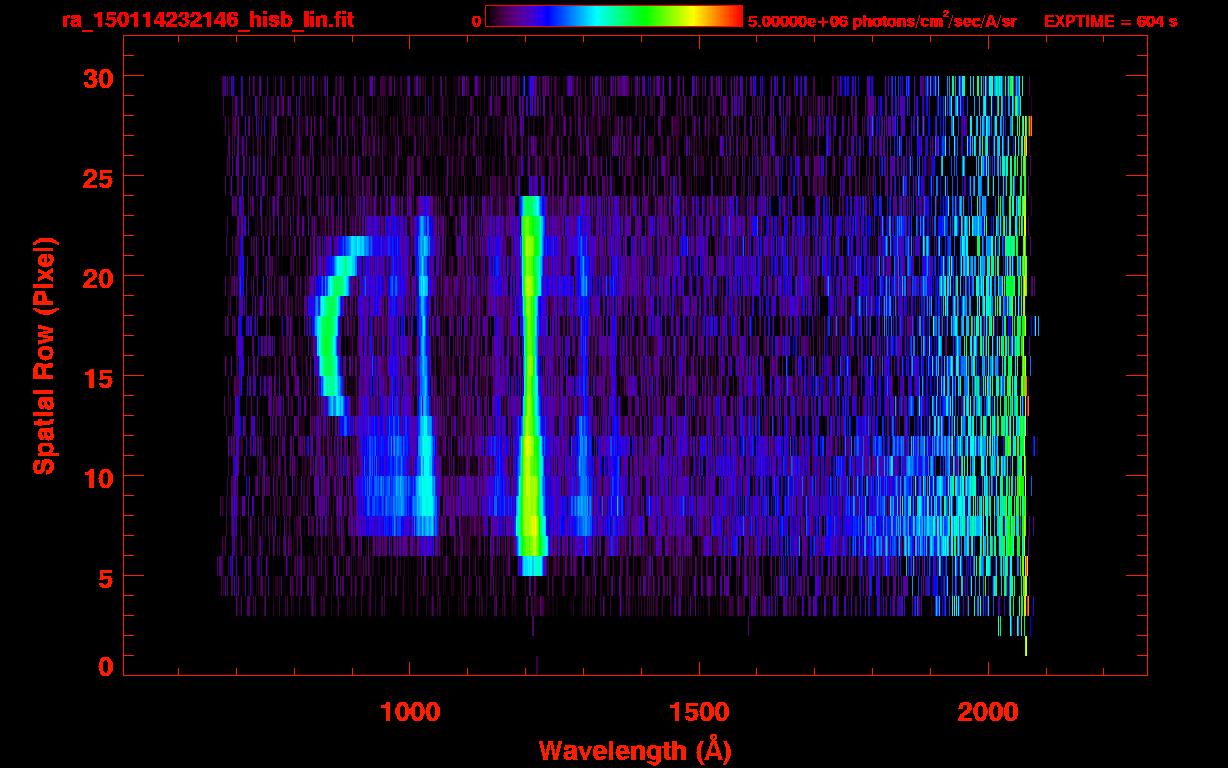Click the rainbow color scale bar
This screenshot has height=768, width=1228.
(x=614, y=16)
